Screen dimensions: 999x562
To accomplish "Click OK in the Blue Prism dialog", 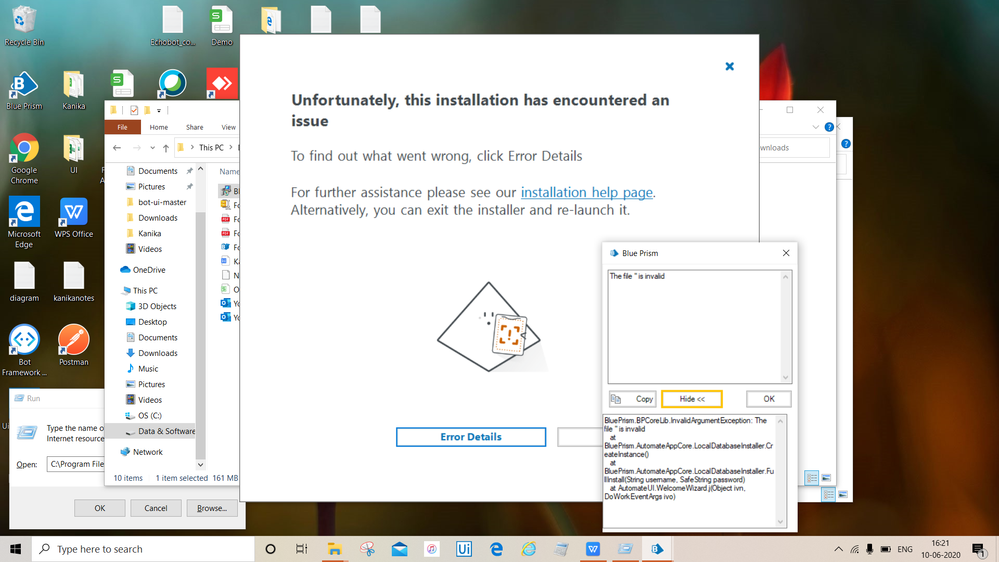I will tap(768, 399).
